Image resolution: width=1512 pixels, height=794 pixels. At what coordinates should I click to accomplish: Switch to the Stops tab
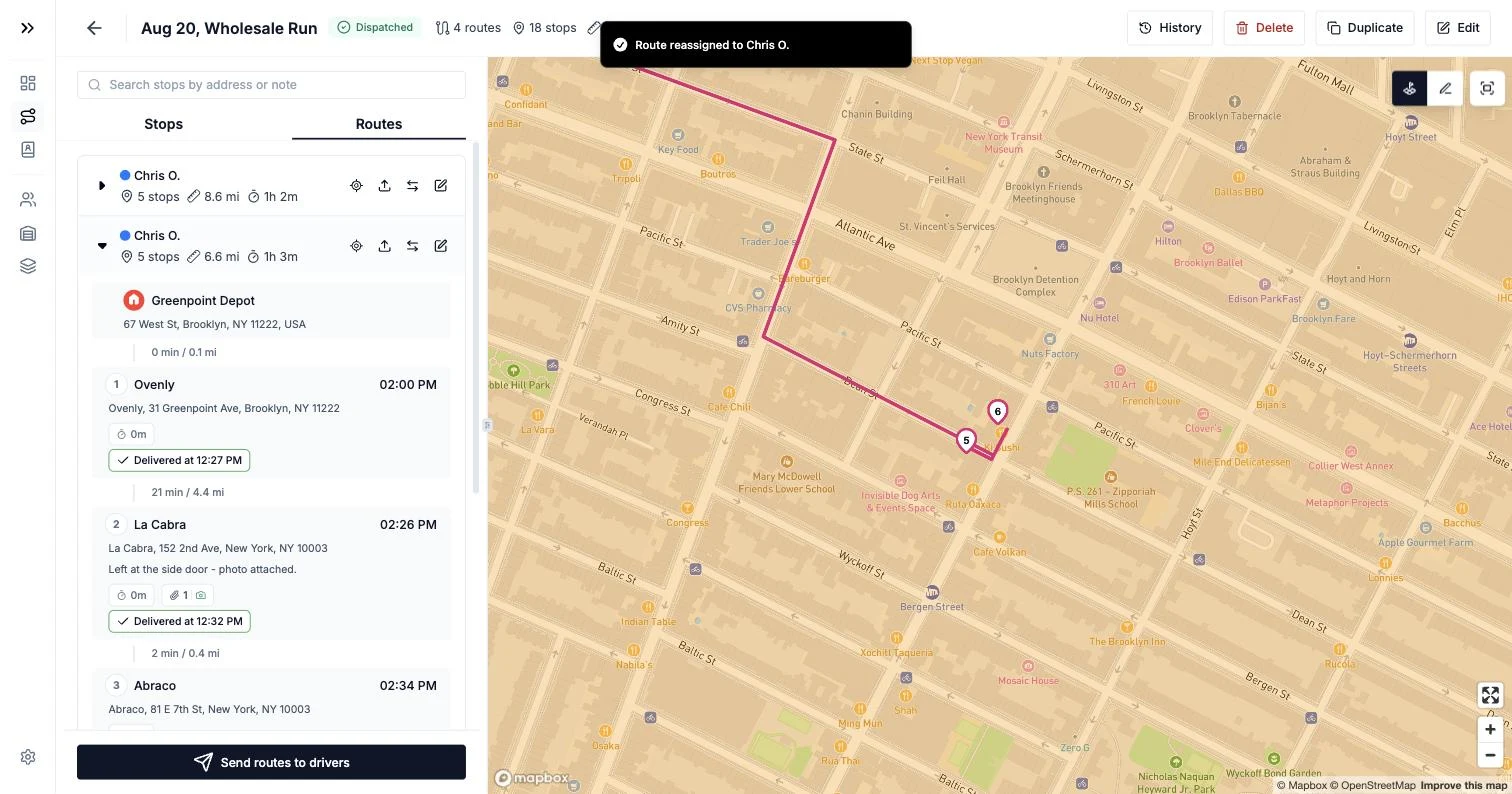[x=163, y=124]
